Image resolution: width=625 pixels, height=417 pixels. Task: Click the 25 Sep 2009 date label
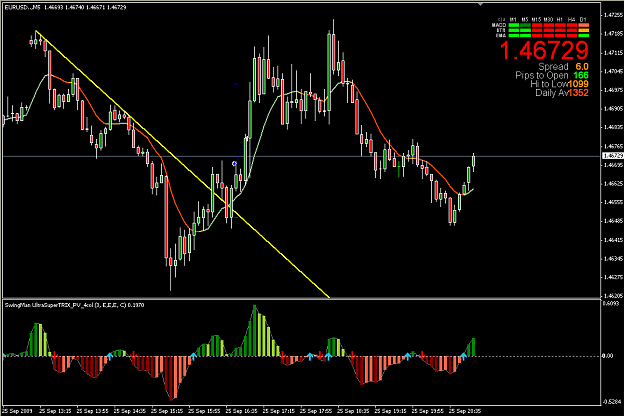click(x=17, y=410)
